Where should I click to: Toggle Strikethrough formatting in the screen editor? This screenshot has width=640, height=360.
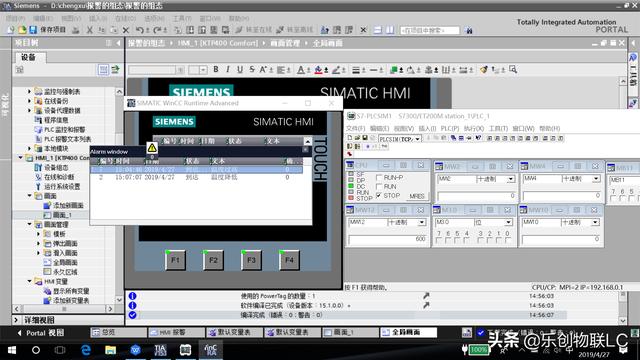click(252, 69)
